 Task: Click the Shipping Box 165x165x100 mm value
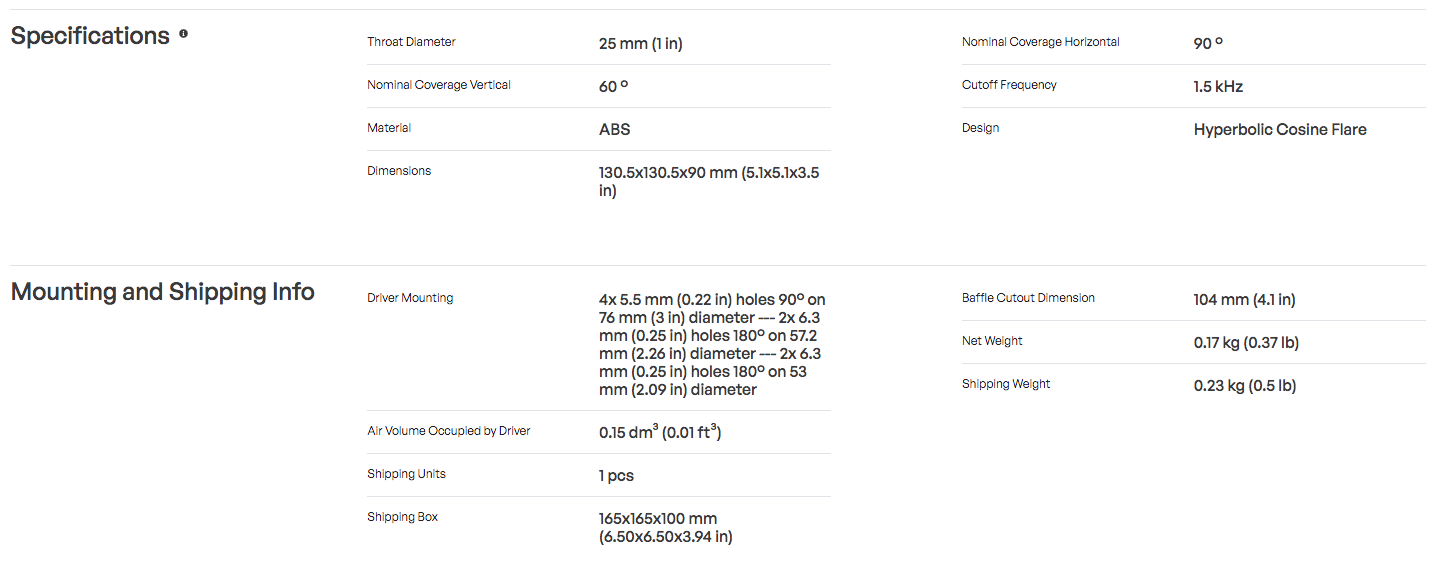coord(666,528)
